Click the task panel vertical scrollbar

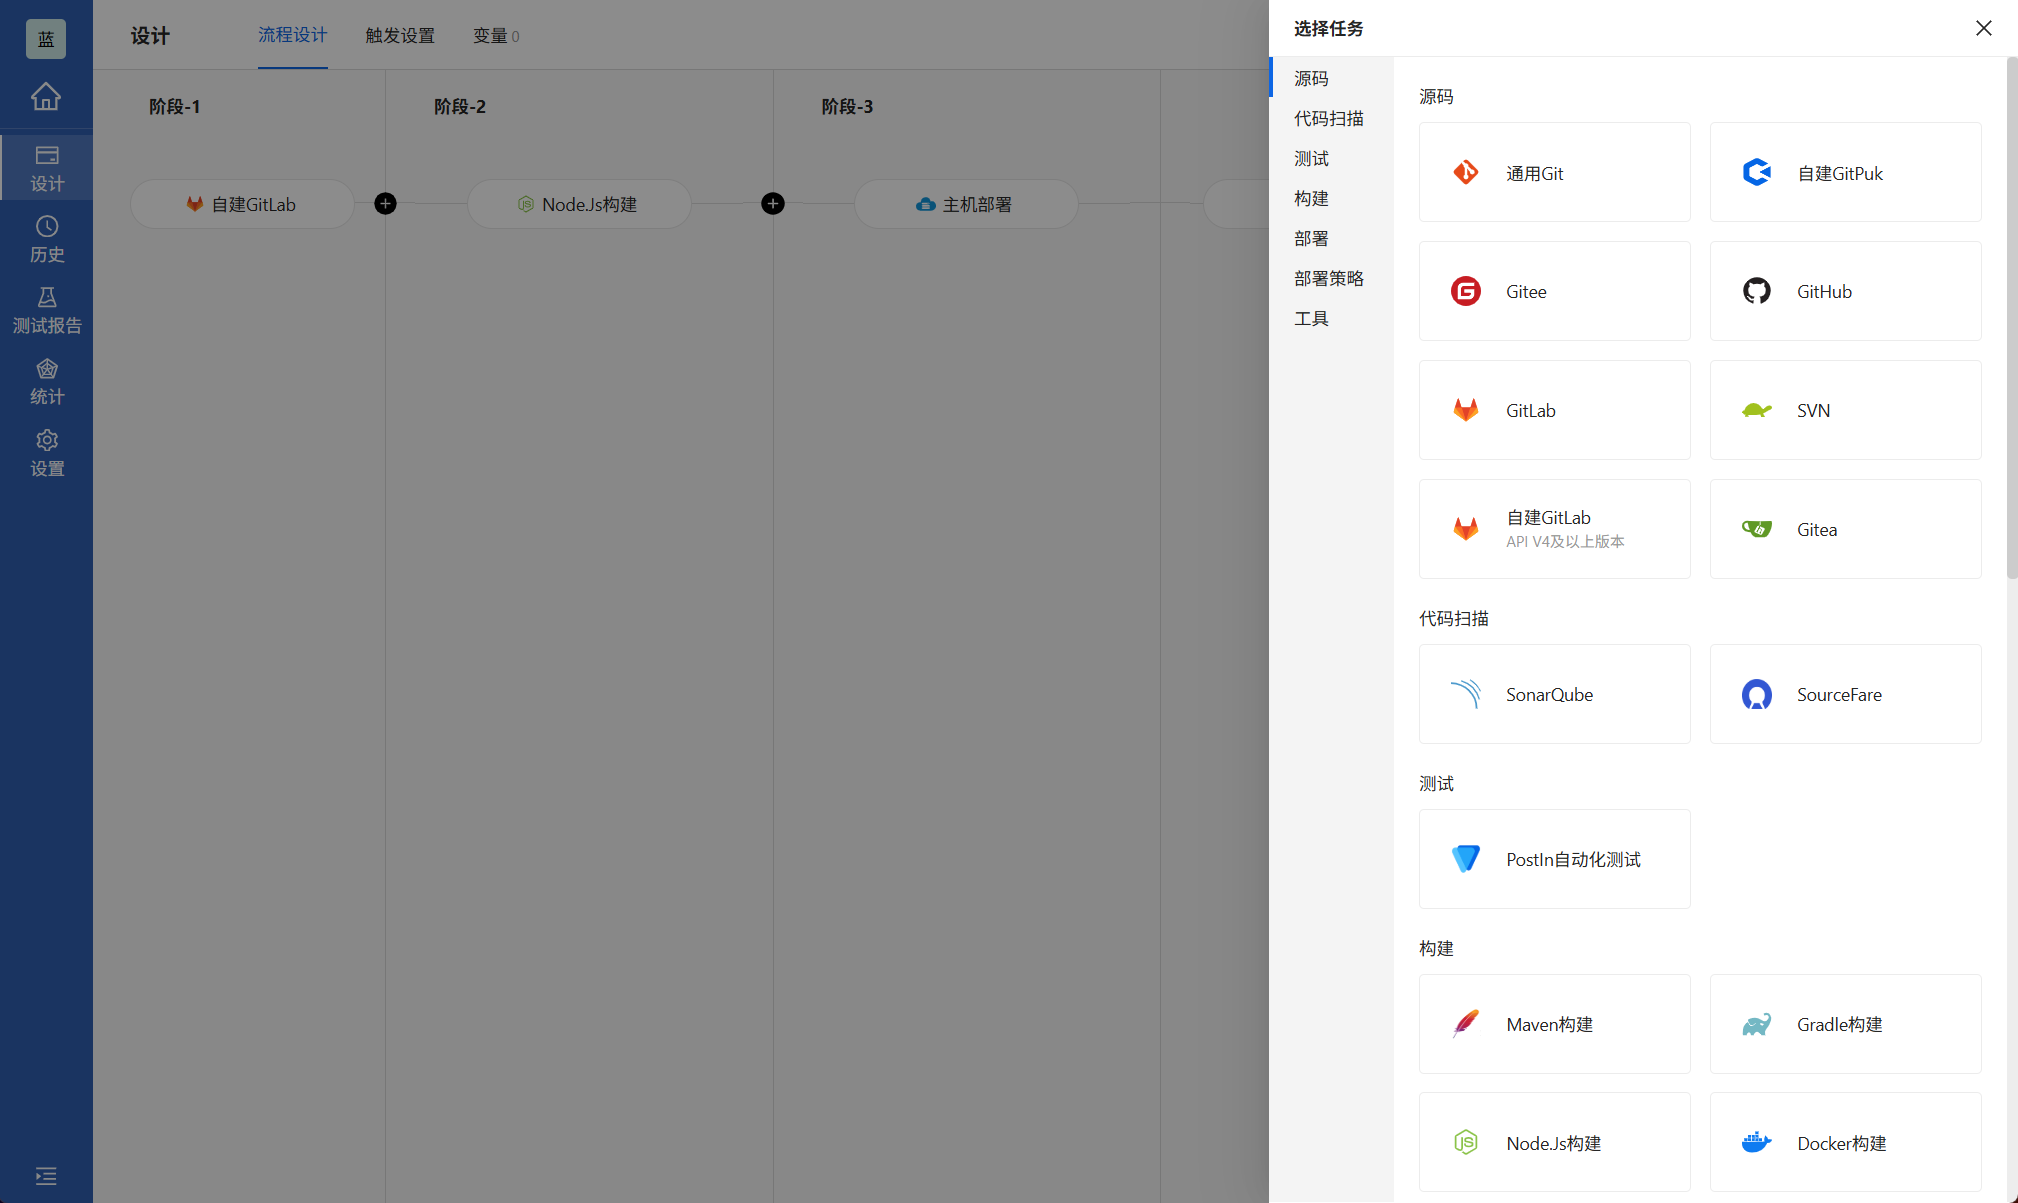pos(2012,320)
